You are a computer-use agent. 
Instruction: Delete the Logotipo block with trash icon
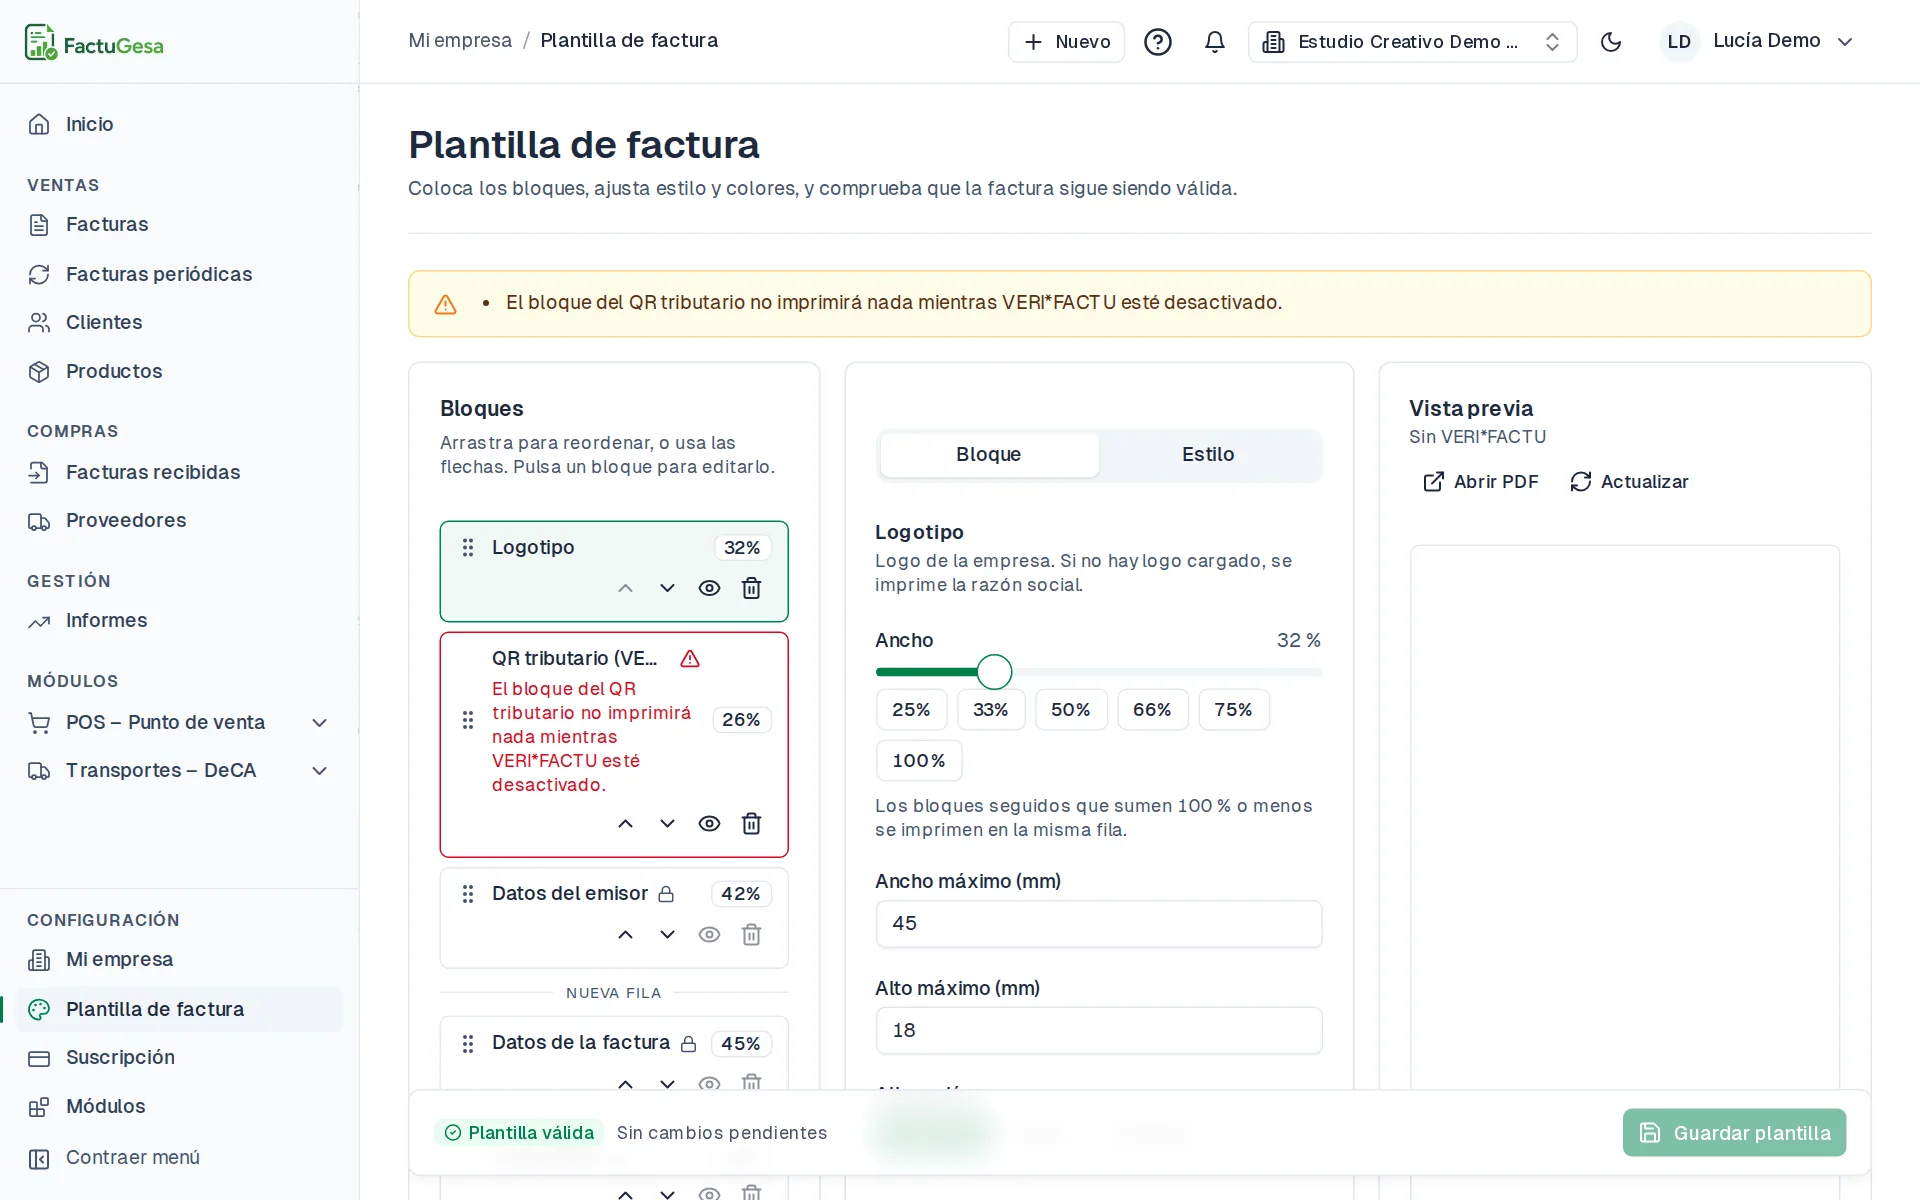(x=751, y=588)
